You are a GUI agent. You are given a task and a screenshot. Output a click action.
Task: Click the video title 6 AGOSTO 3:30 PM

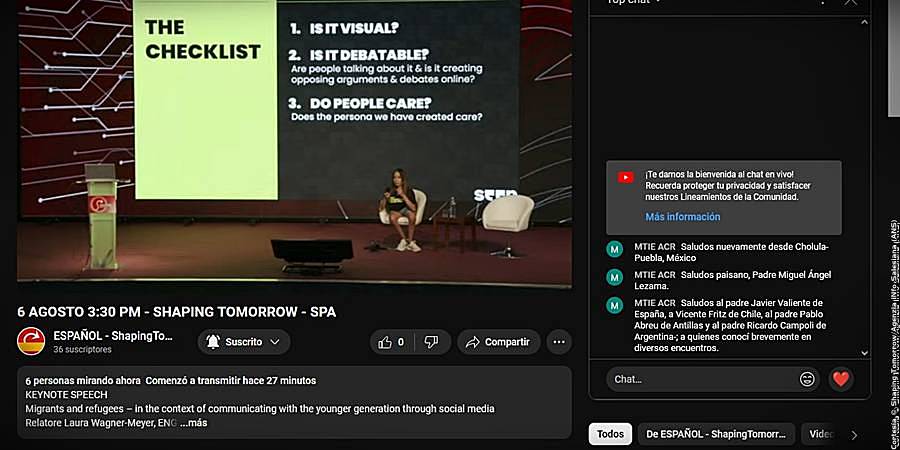[176, 312]
